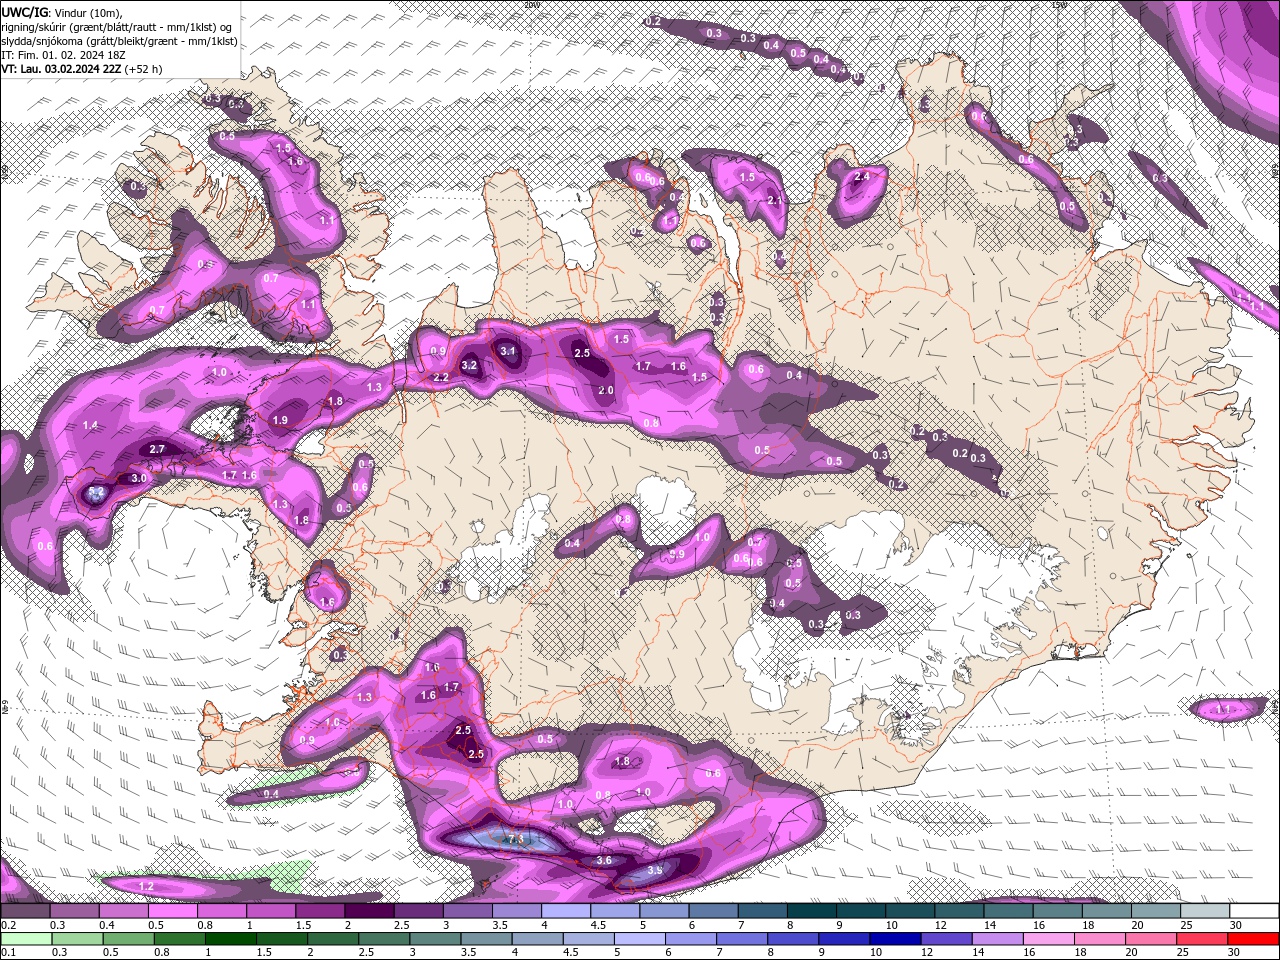Select the pale green 0.1–0.3 rain legend swatch
The image size is (1280, 960).
point(25,939)
